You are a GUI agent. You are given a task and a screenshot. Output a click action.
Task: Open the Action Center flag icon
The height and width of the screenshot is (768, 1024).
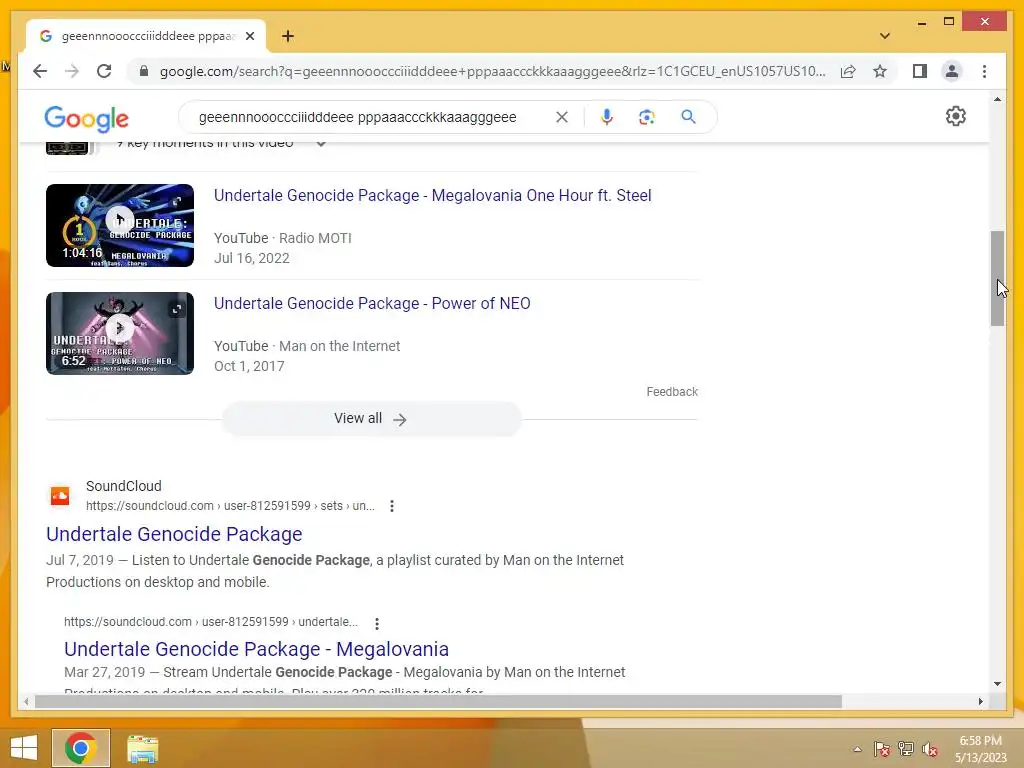click(x=881, y=749)
